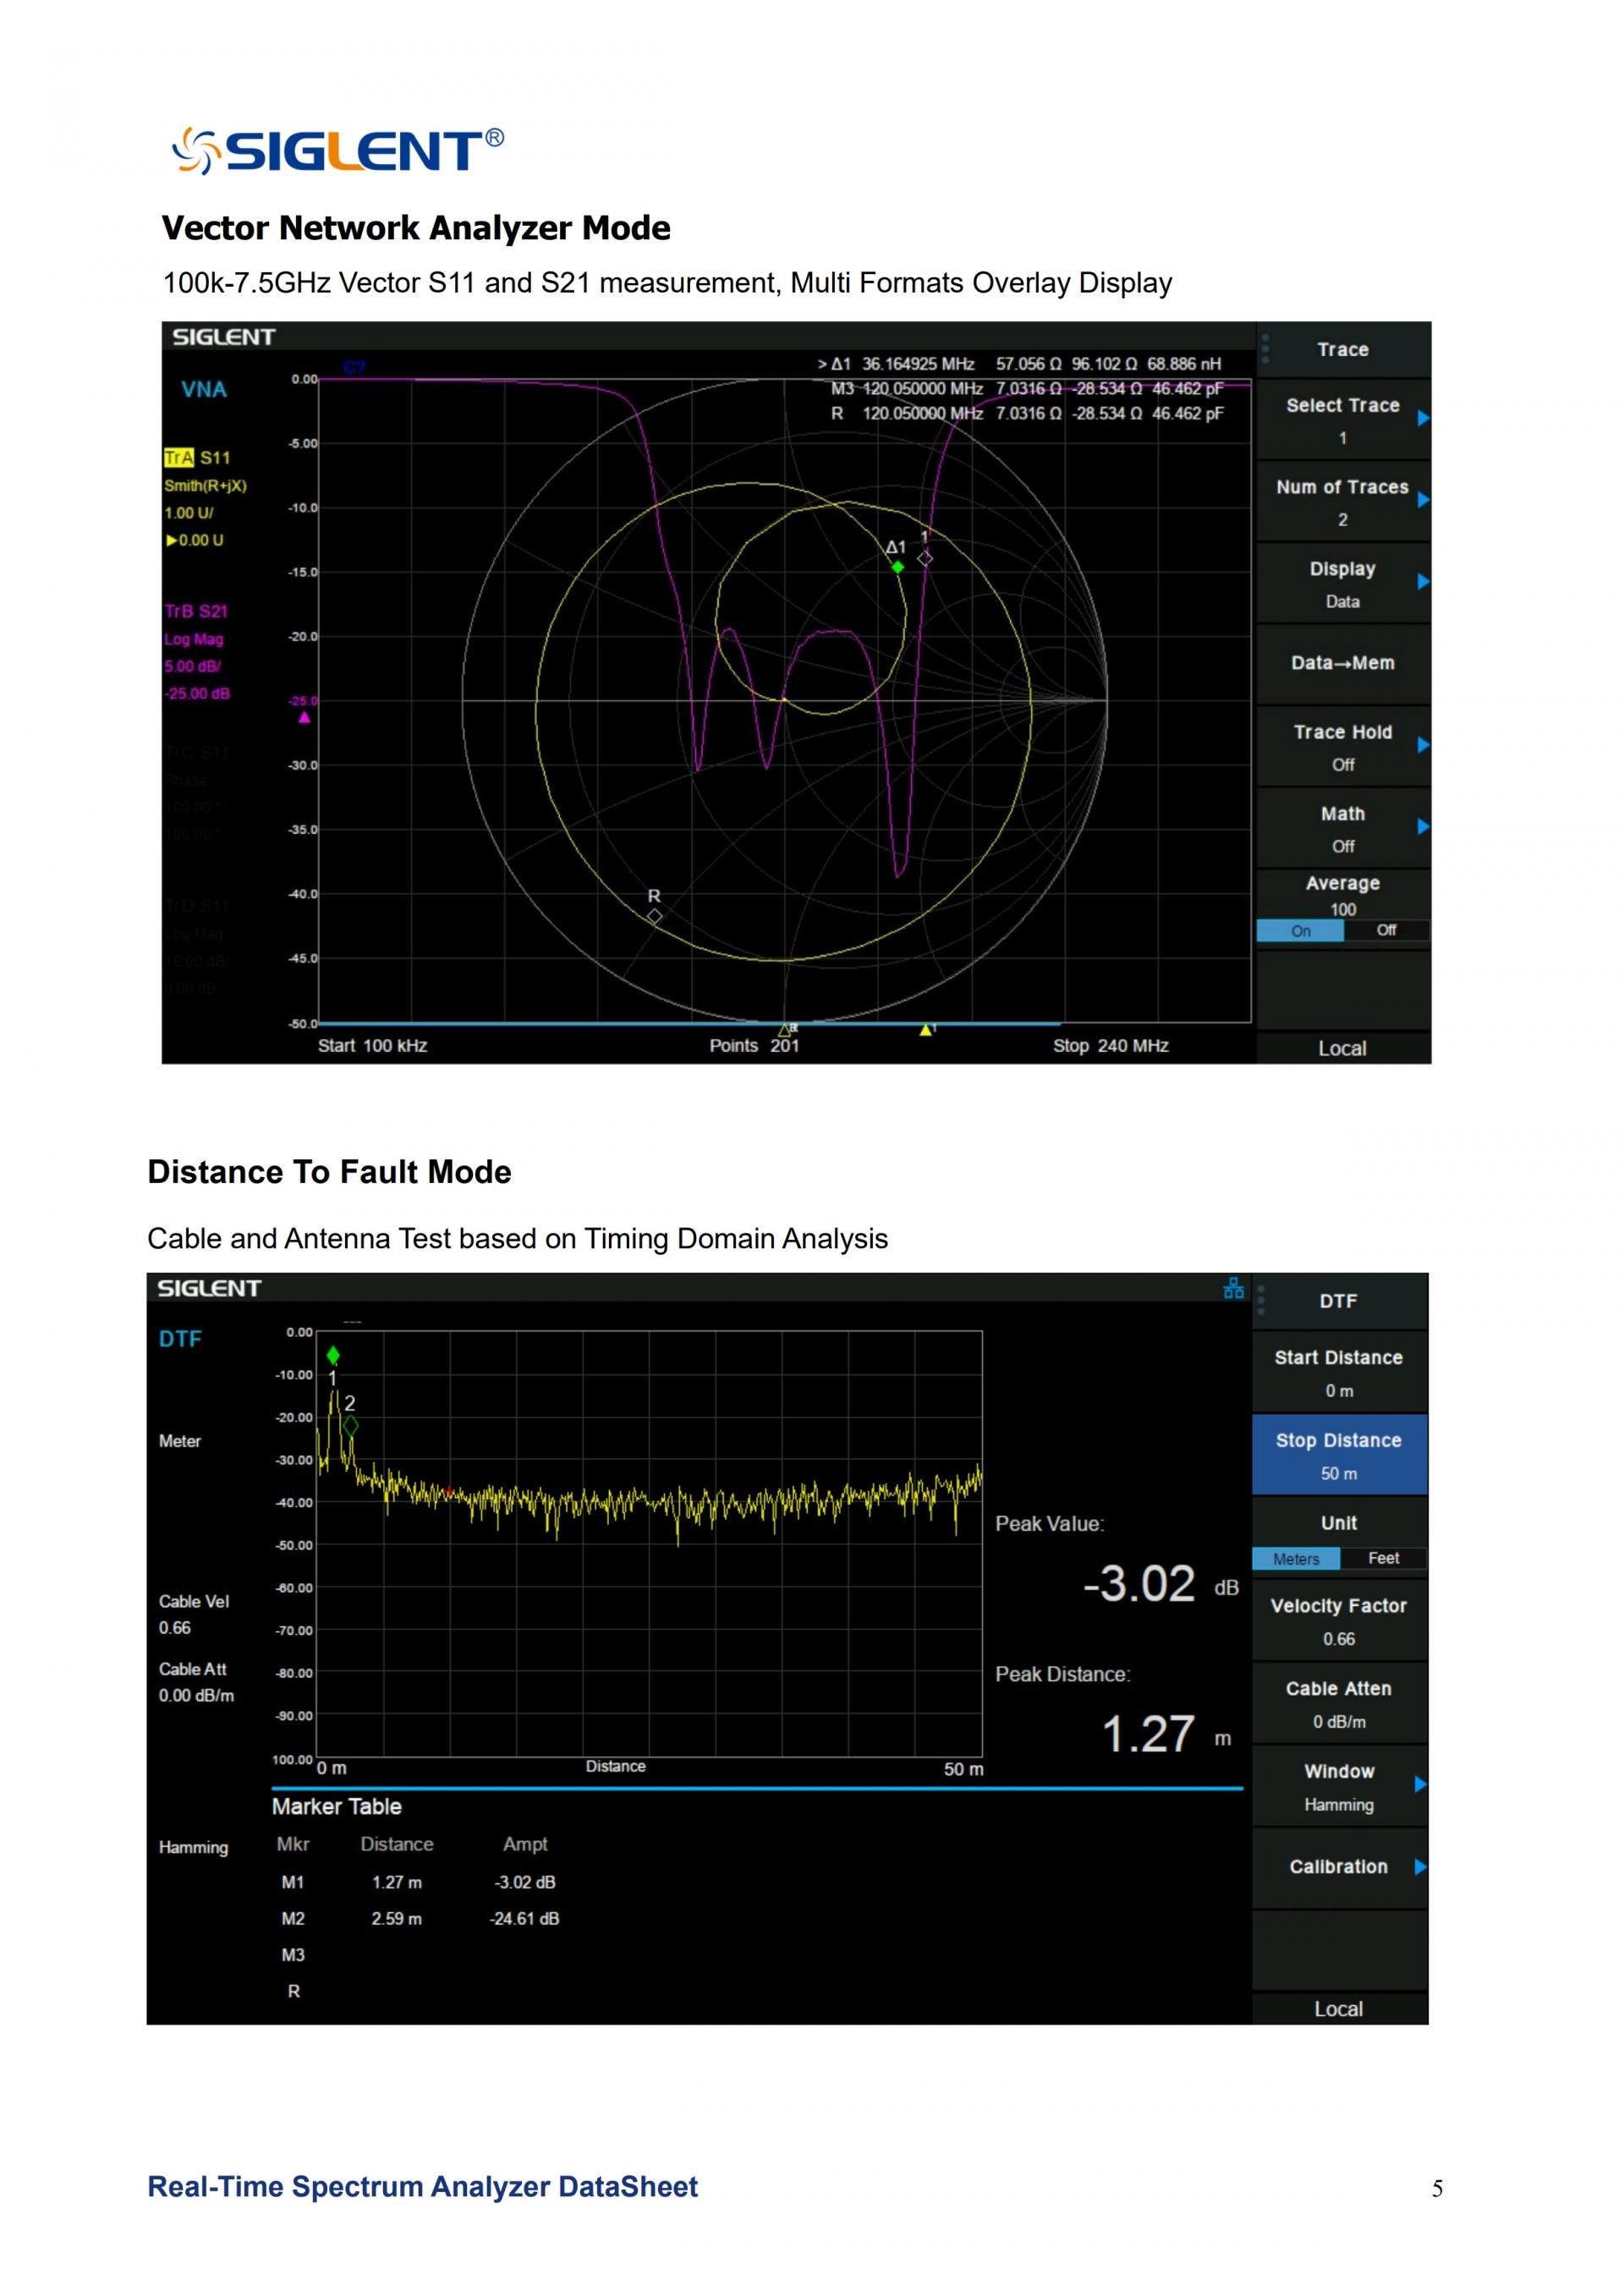The height and width of the screenshot is (2296, 1624).
Task: Select the TrA S11 trace label
Action: click(x=197, y=458)
